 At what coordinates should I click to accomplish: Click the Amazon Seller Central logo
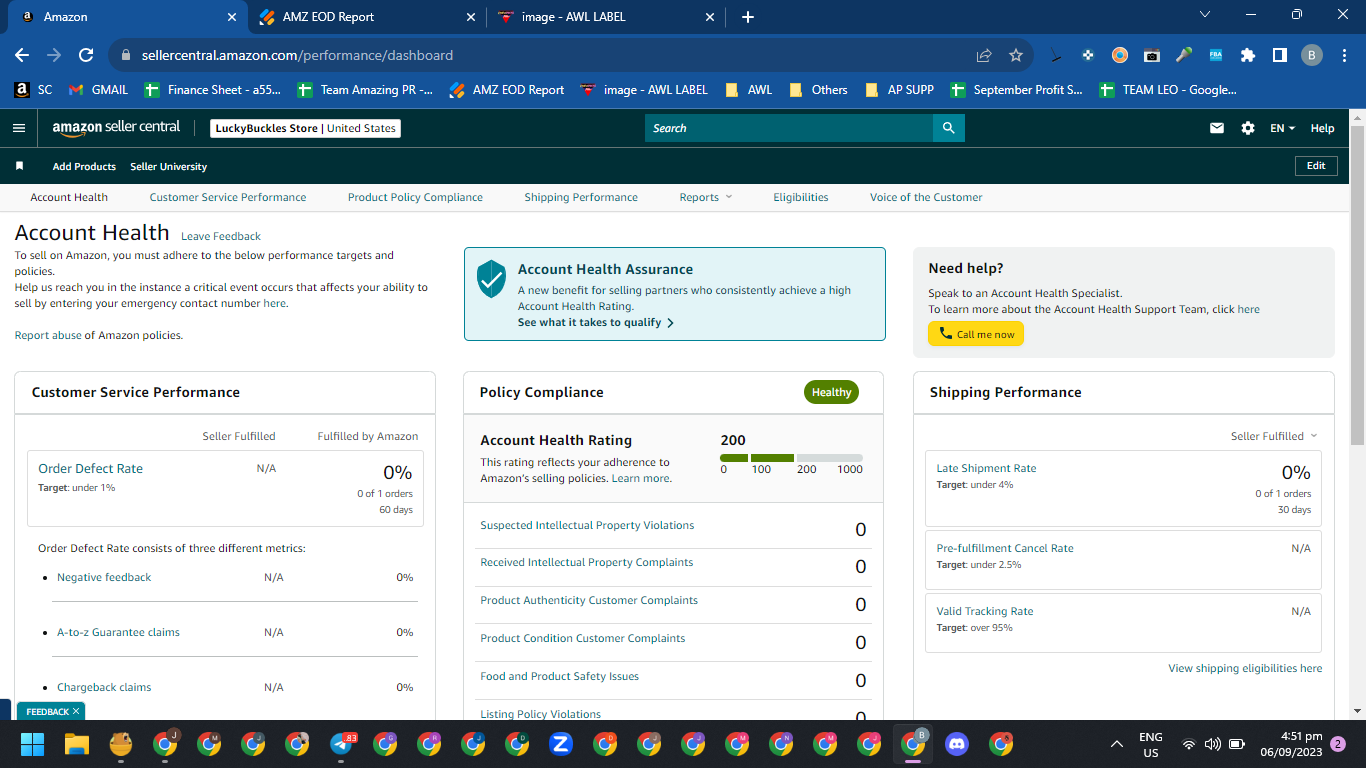pyautogui.click(x=117, y=128)
